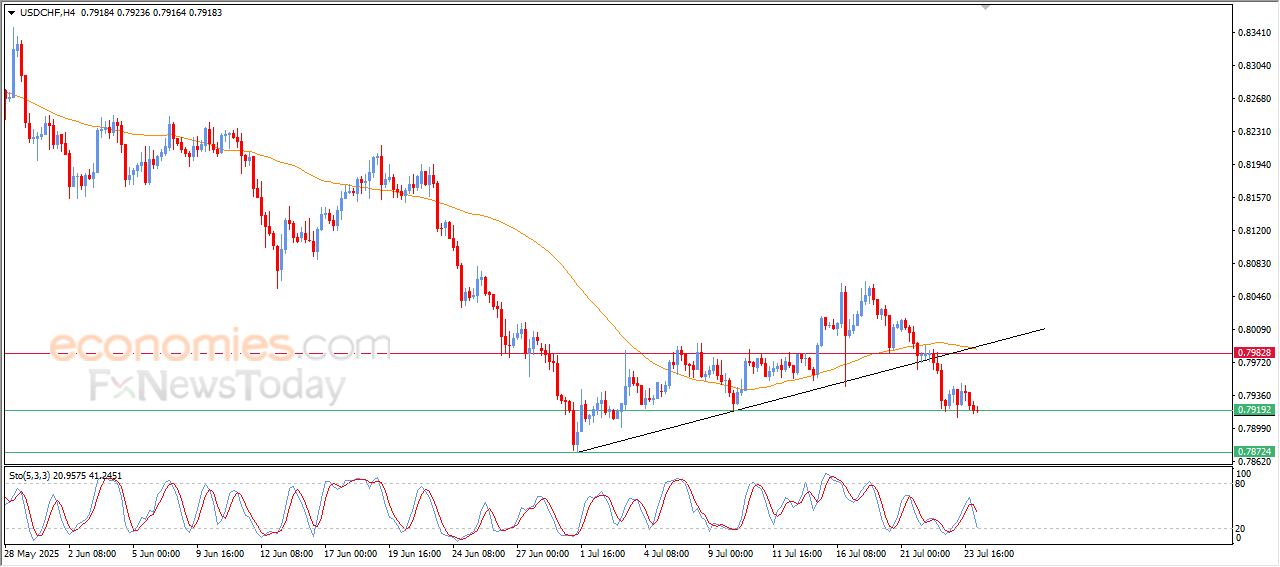Viewport: 1280px width, 567px height.
Task: Click the 1 Jul 16:00 time label
Action: [601, 553]
